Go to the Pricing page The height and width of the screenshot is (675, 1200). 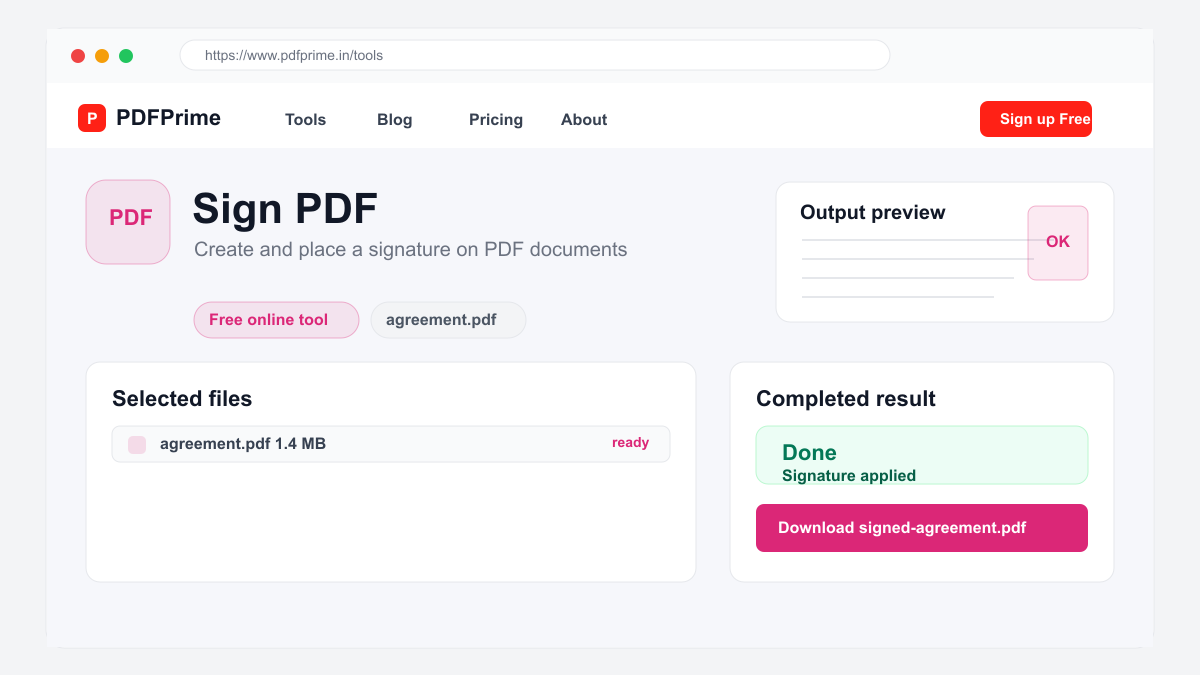[496, 120]
